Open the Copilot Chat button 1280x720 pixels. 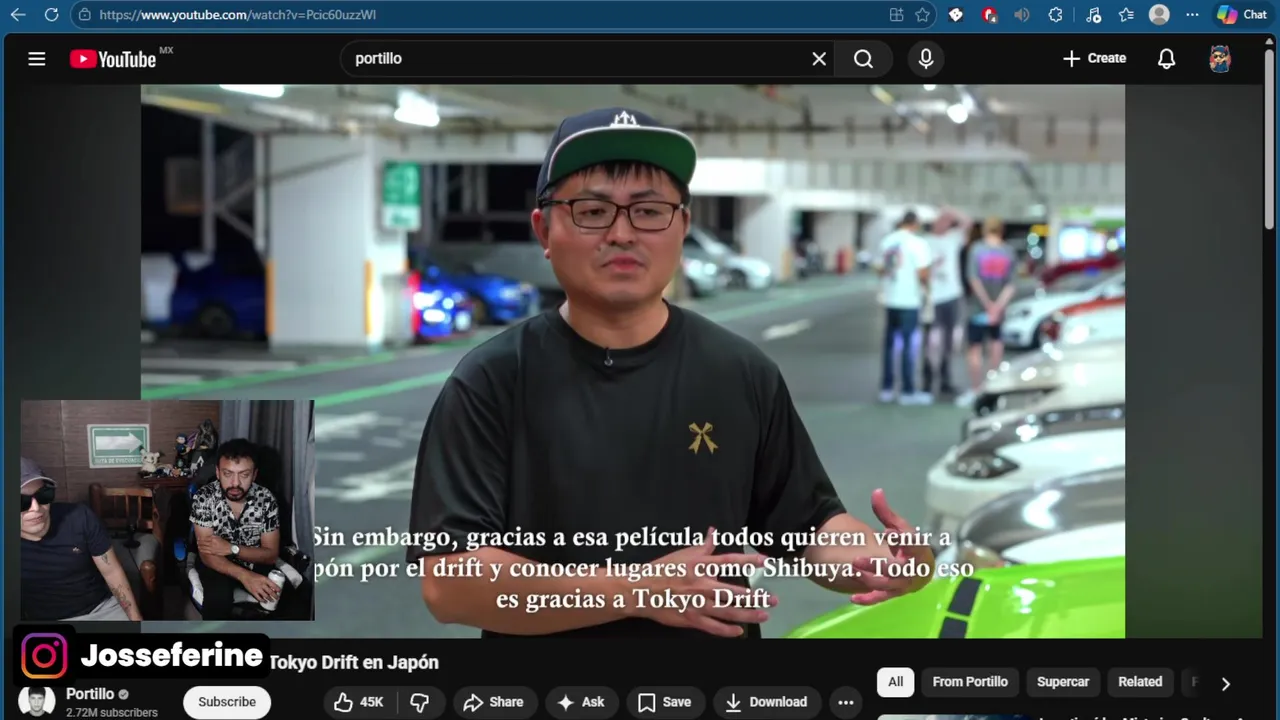pos(1241,15)
